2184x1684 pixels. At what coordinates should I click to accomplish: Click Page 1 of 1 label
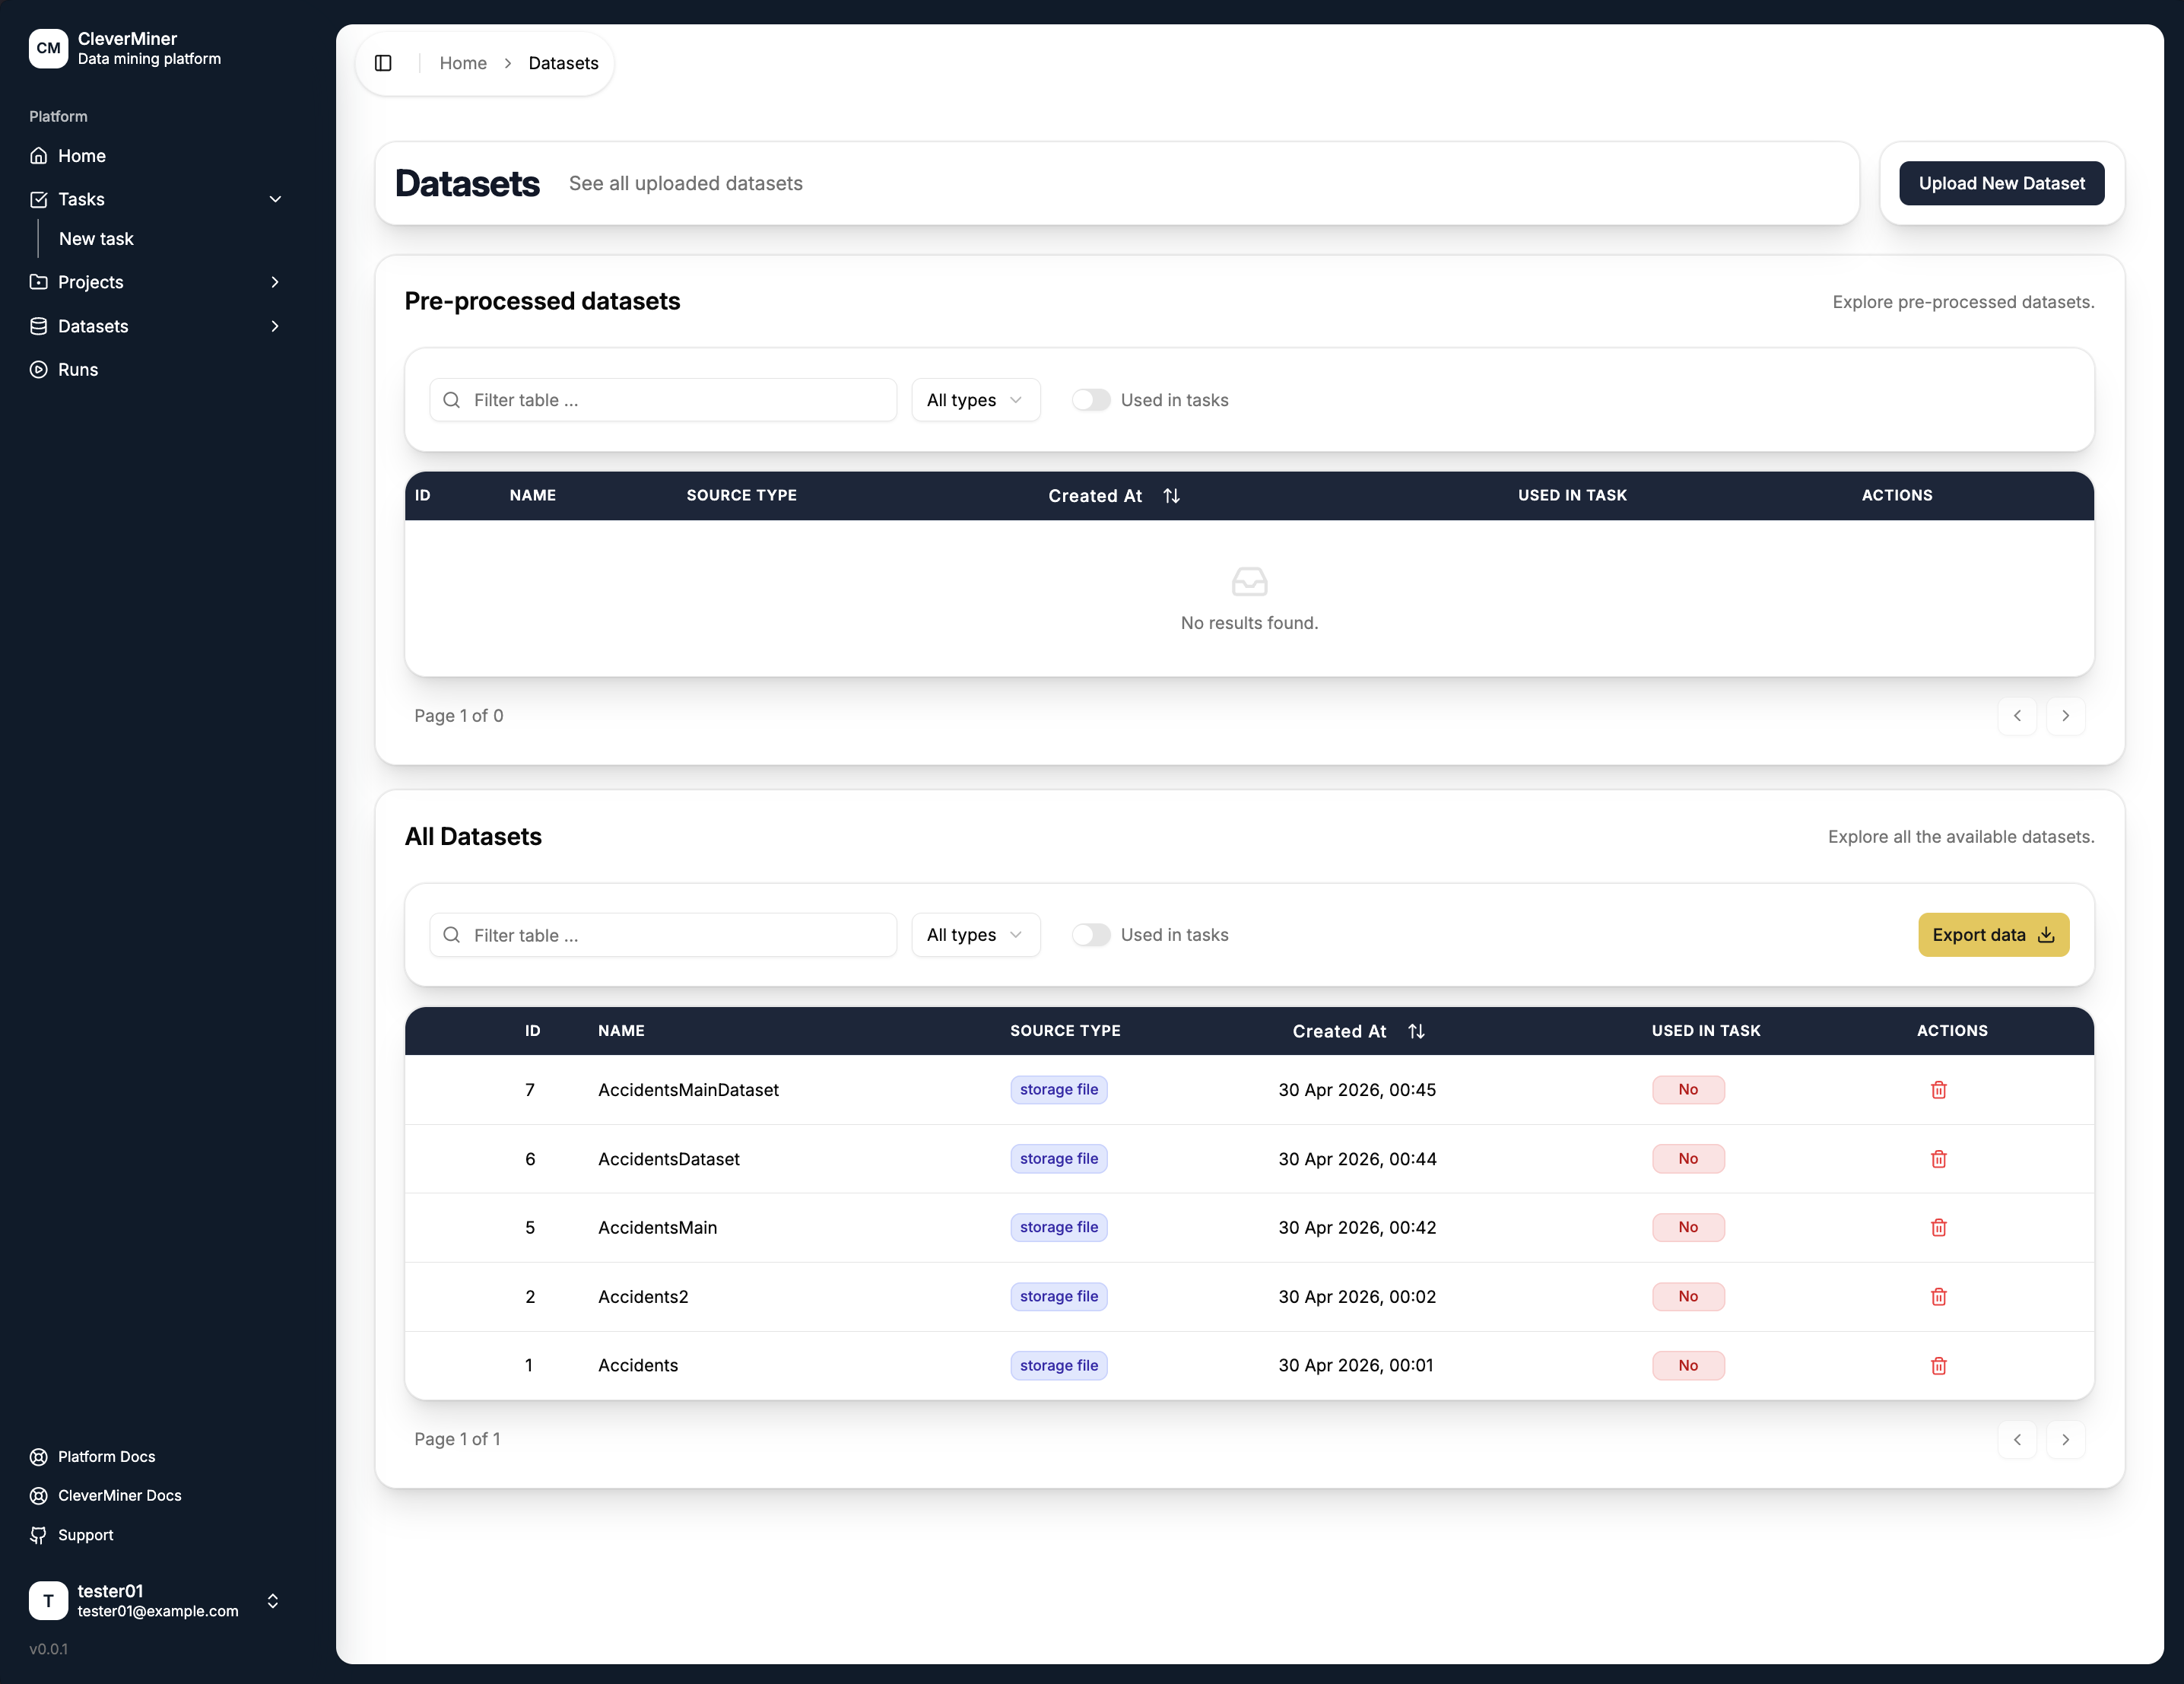[x=457, y=1439]
